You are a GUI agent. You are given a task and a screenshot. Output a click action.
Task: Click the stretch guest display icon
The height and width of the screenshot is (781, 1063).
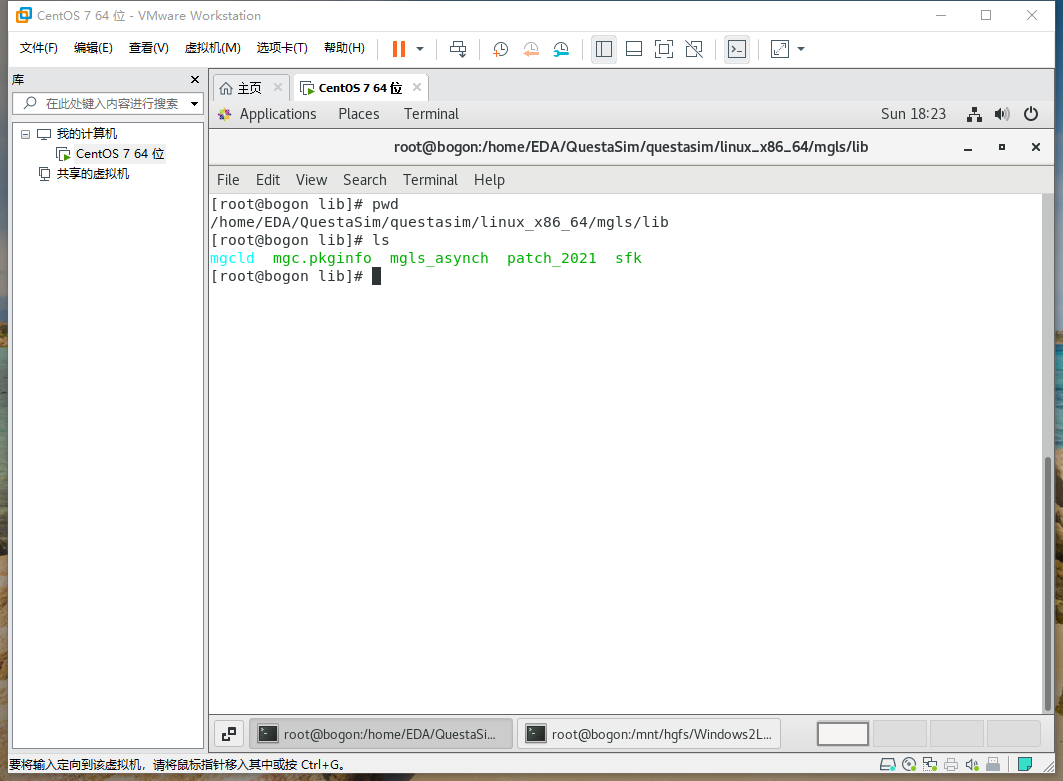pyautogui.click(x=780, y=49)
